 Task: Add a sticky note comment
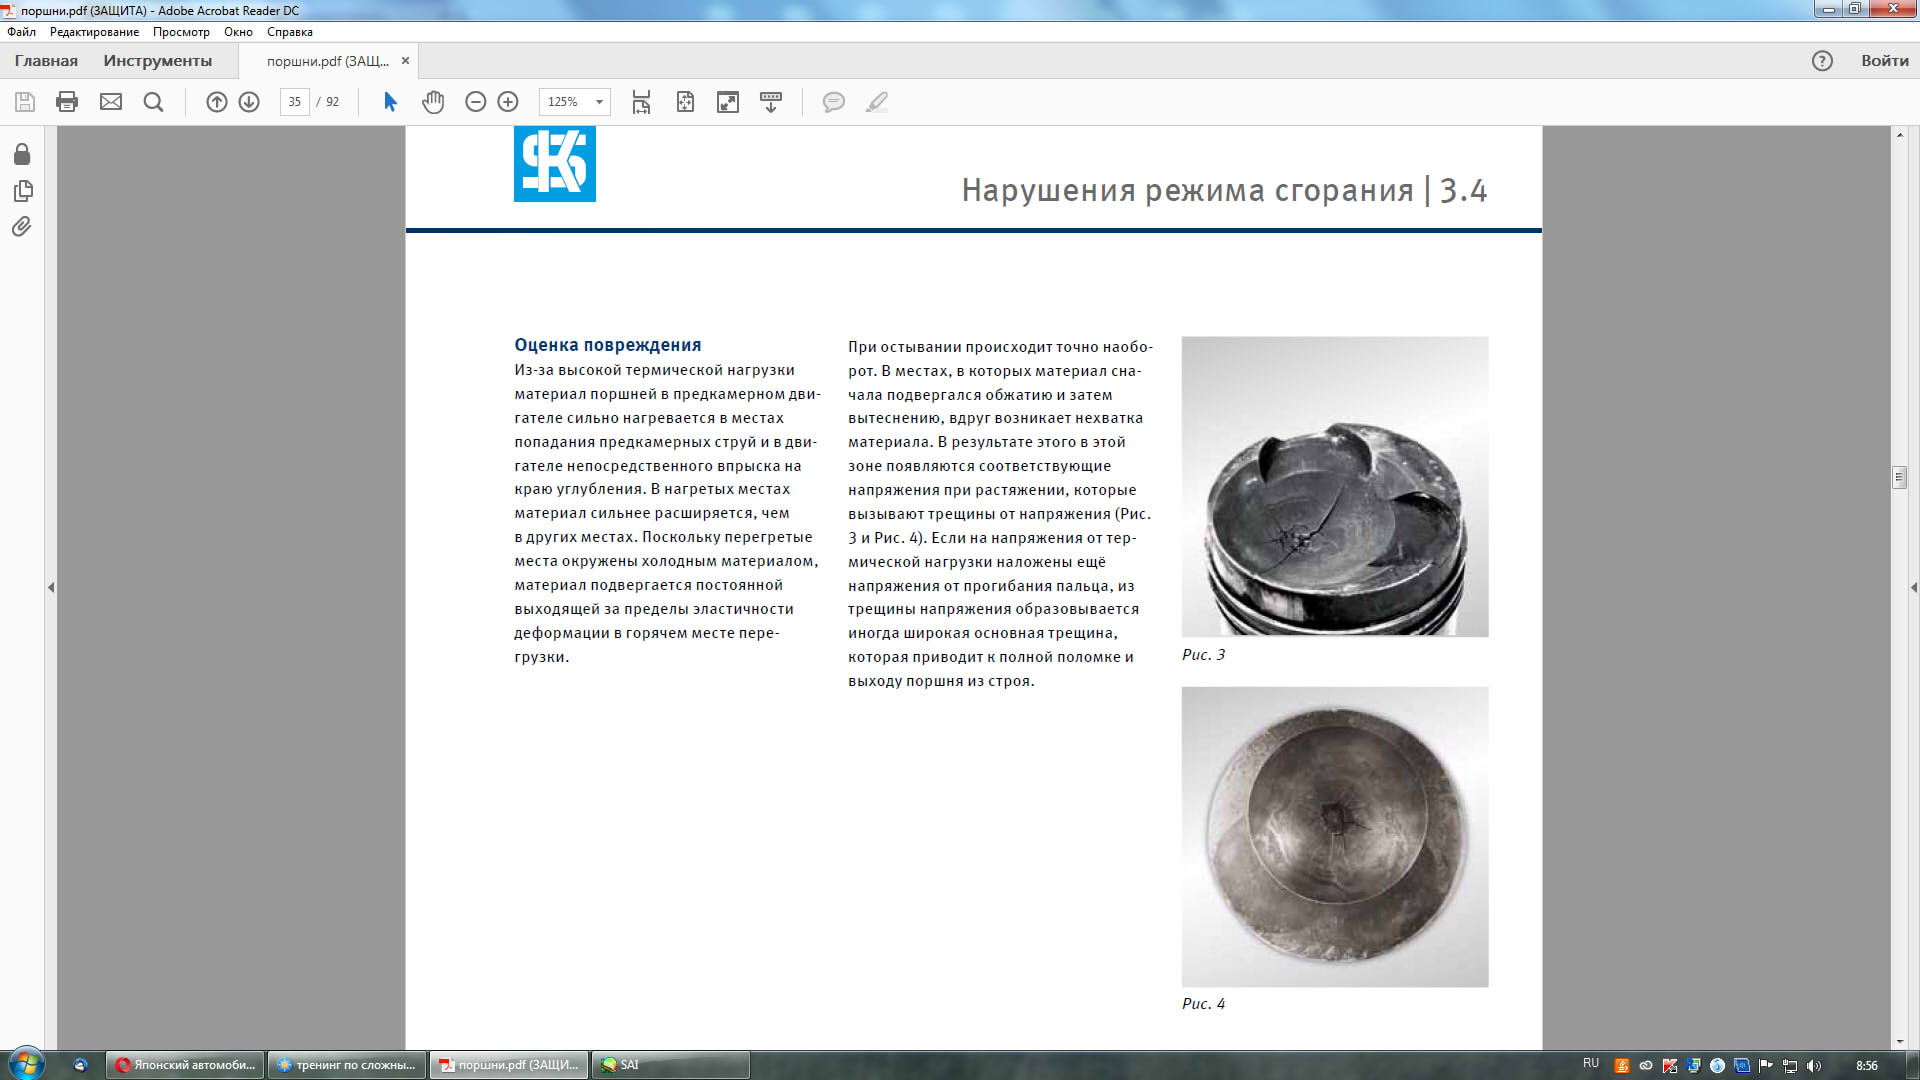(x=833, y=102)
